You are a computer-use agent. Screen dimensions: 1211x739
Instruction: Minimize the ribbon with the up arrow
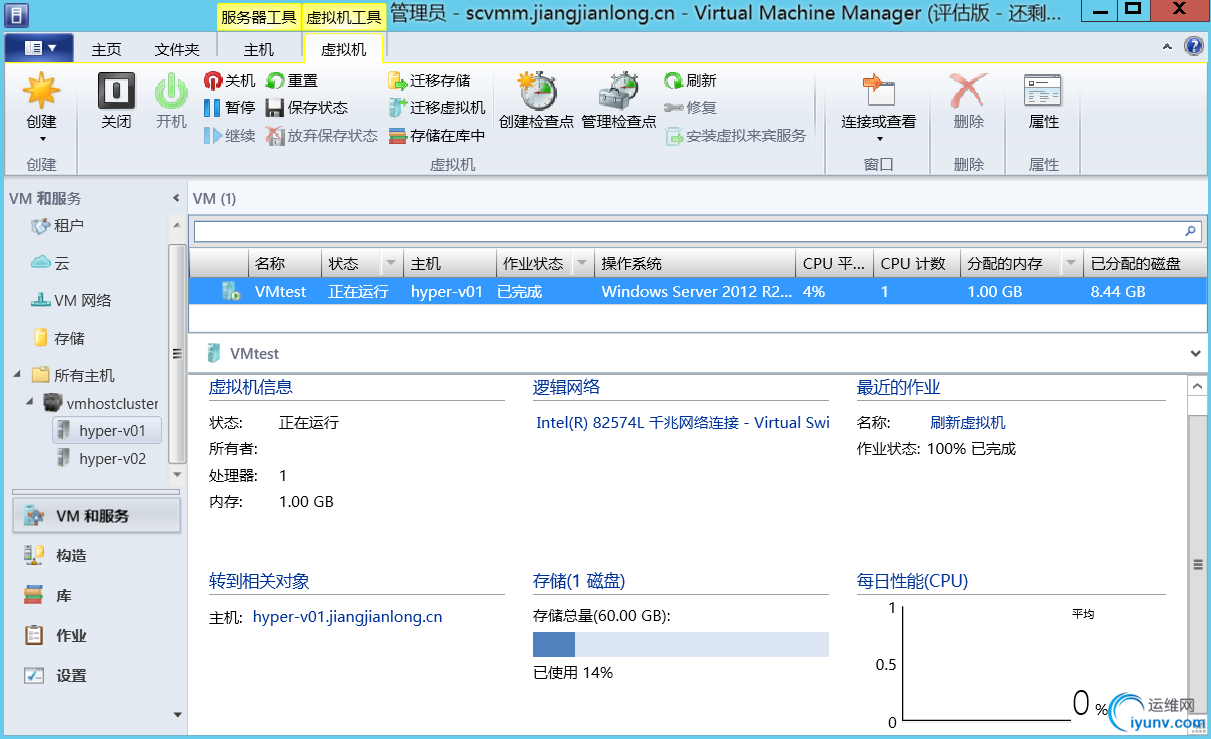(1167, 47)
